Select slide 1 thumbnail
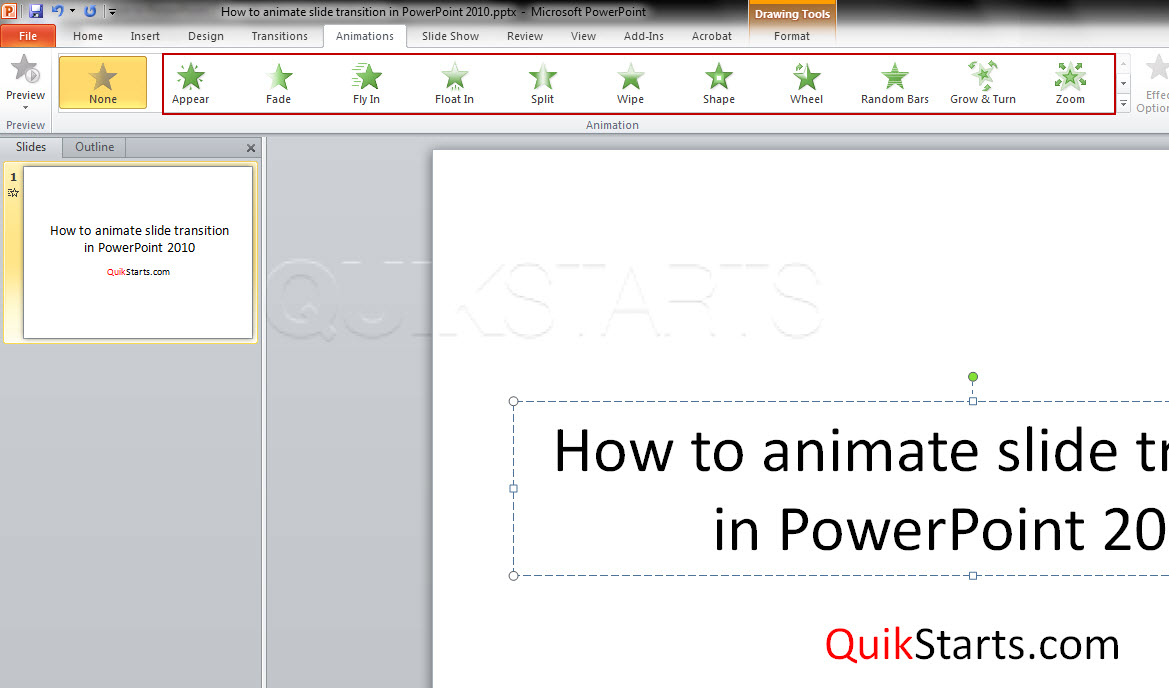Screen dimensions: 1169x688 click(x=138, y=252)
